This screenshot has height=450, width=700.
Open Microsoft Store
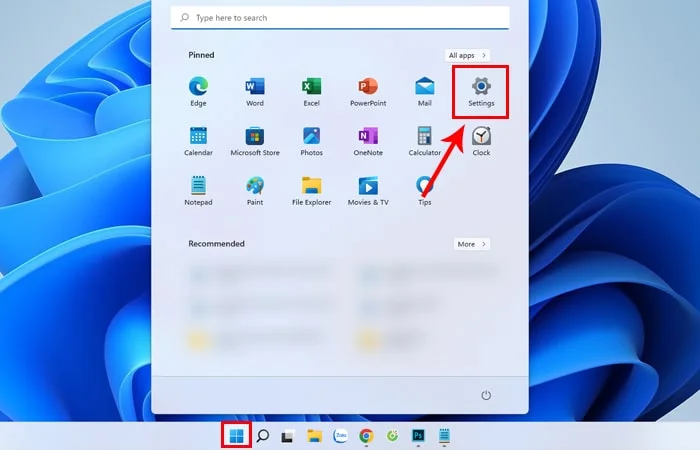255,141
